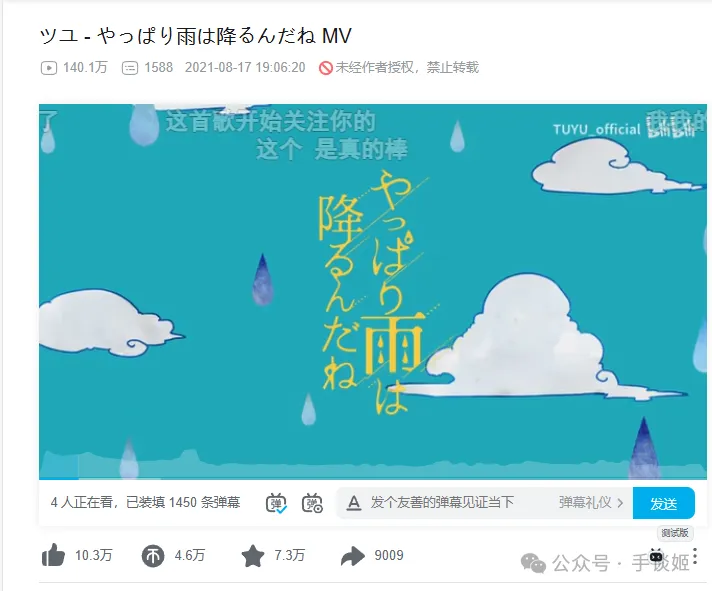712x591 pixels.
Task: Give a coin with the coin icon
Action: 153,556
